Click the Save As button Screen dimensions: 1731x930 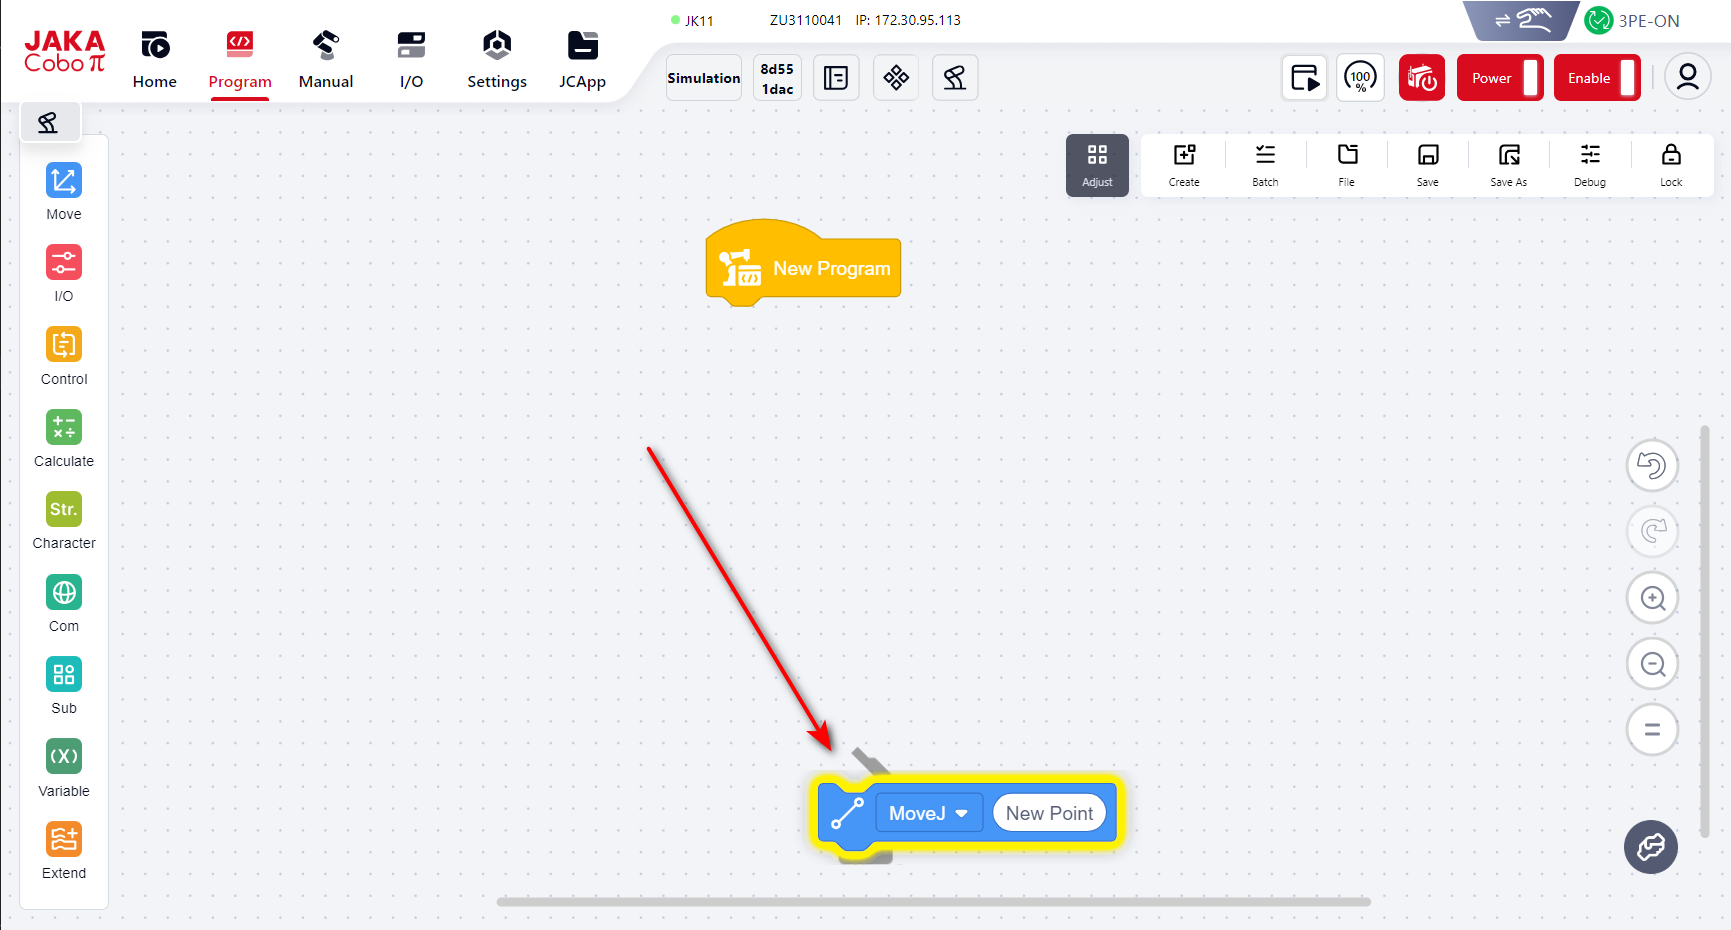(x=1508, y=164)
